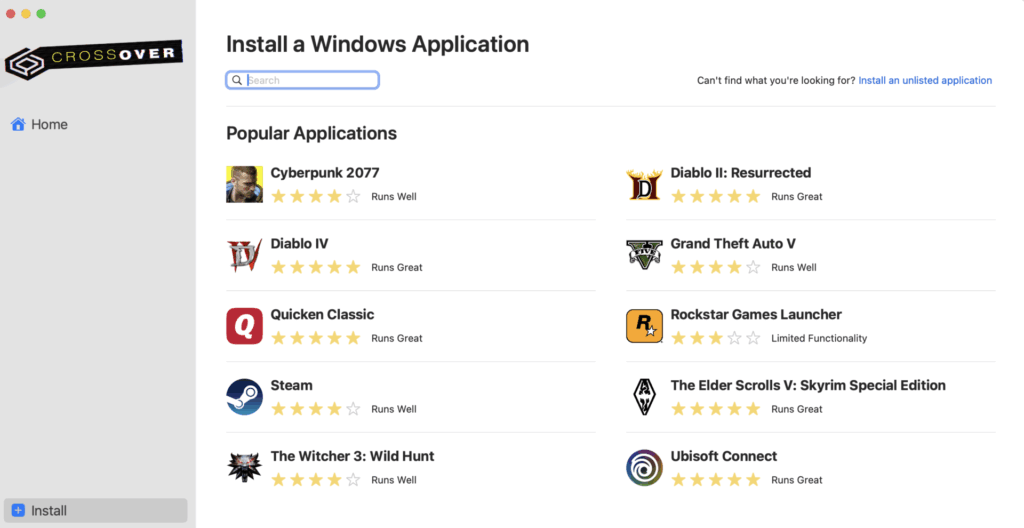Click the Cyberpunk 2077 app icon
This screenshot has width=1024, height=528.
(244, 184)
